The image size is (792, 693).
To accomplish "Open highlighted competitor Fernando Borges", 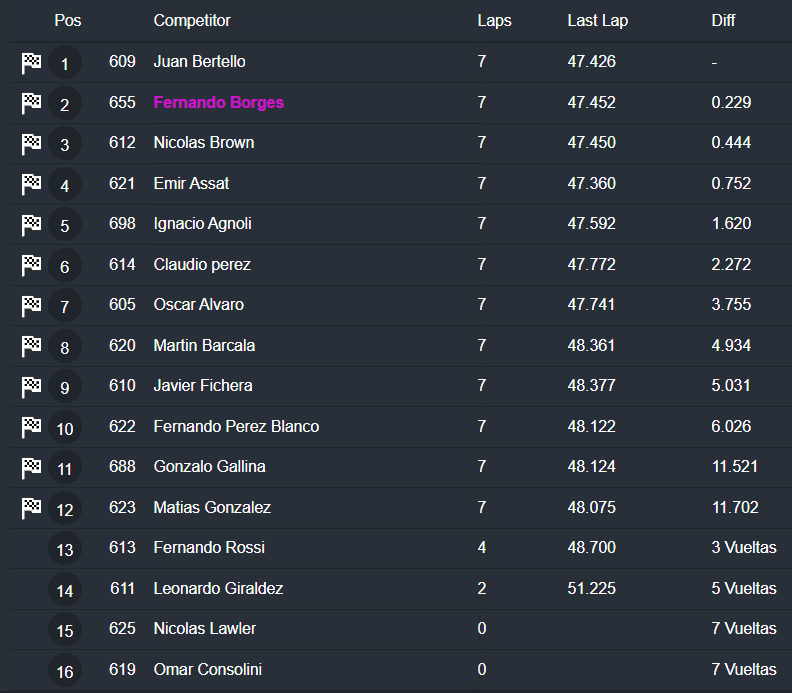I will click(218, 102).
